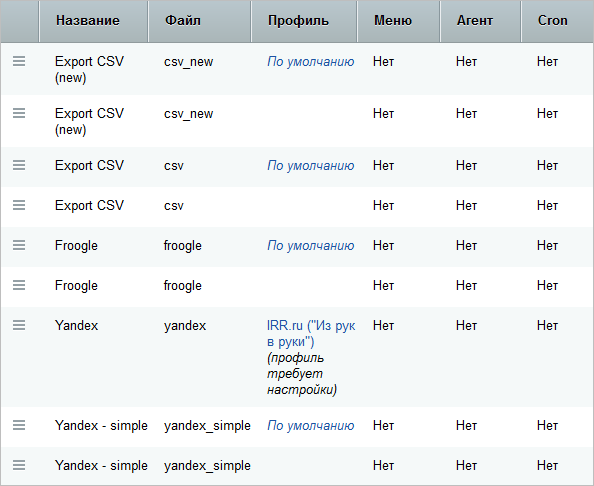Open actions menu for Yandex - simple default profile row
594x486 pixels.
point(19,425)
